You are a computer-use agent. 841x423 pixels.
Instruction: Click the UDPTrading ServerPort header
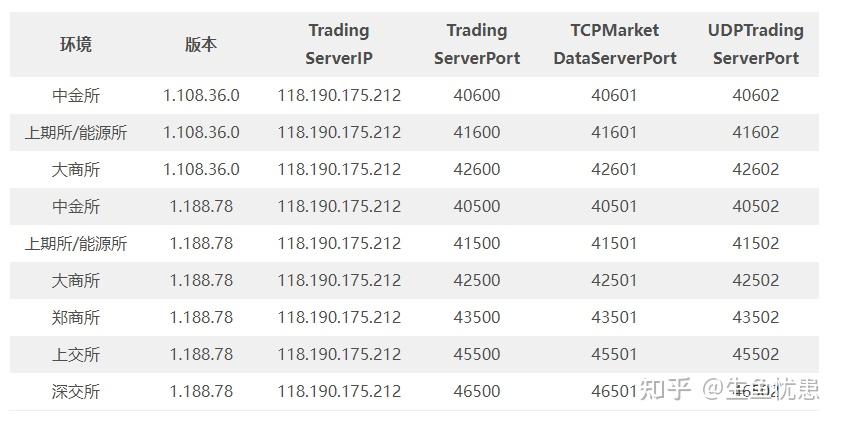pos(755,44)
